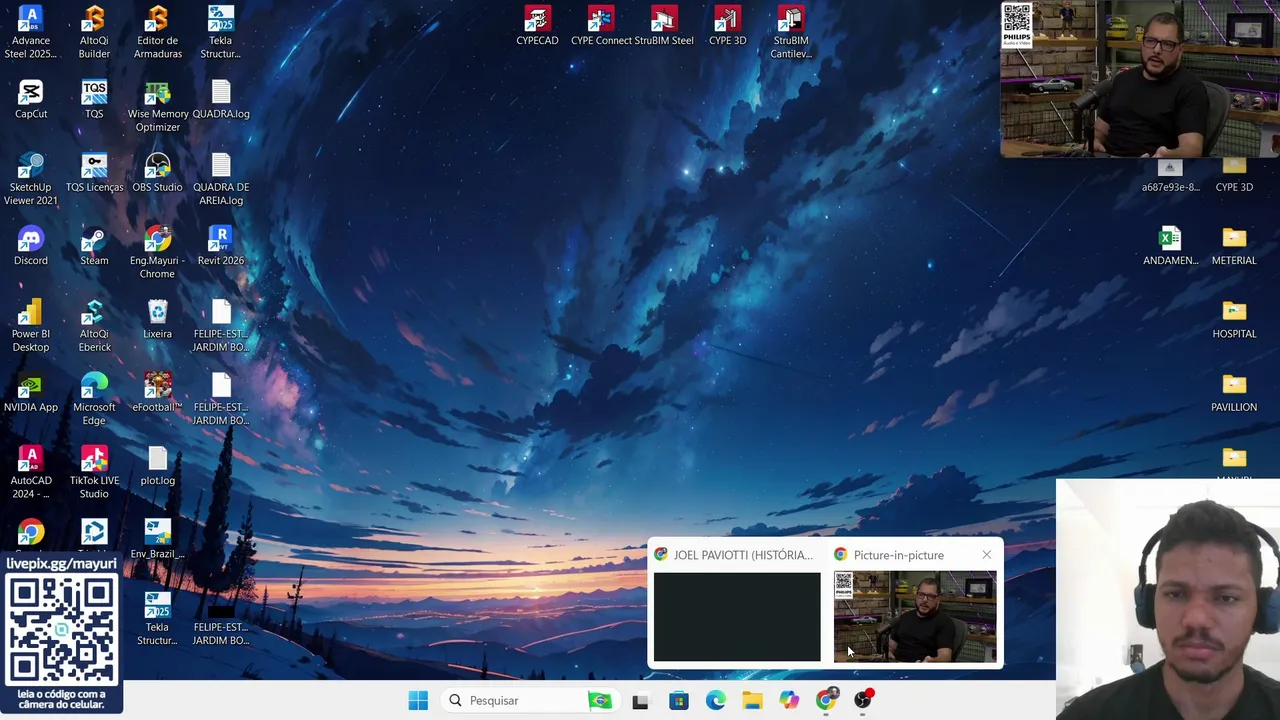Open StruBIM Cantilever shortcut
Screen dimensions: 1280x720
[790, 33]
